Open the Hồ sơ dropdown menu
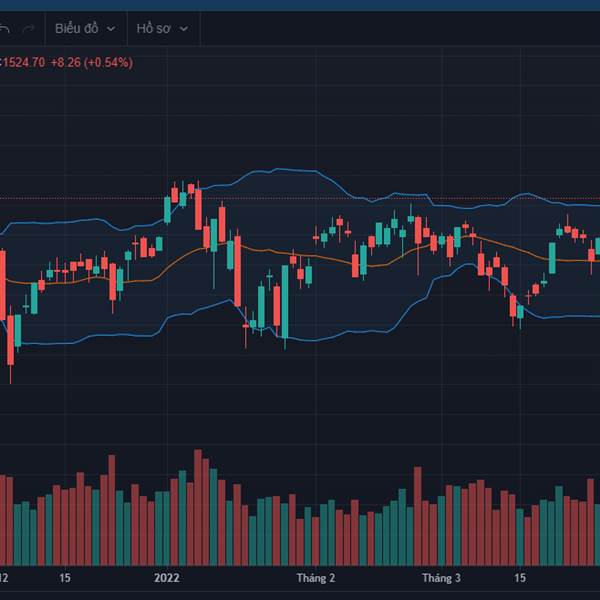This screenshot has width=600, height=600. click(x=163, y=29)
